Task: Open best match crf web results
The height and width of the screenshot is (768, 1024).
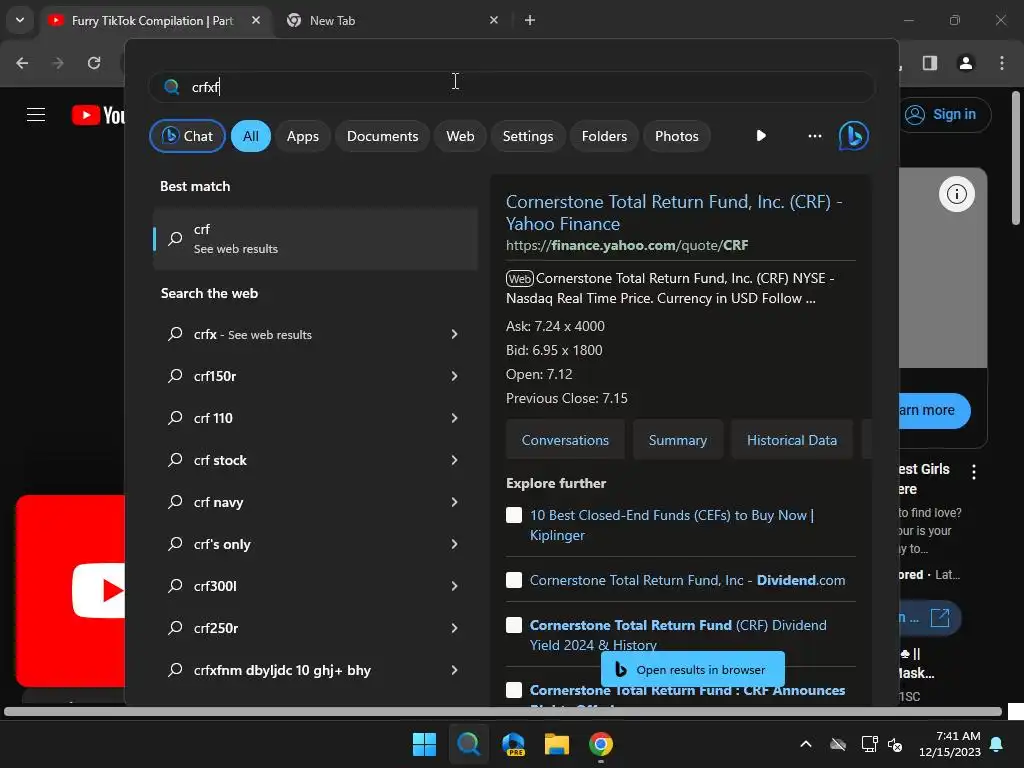Action: click(x=315, y=238)
